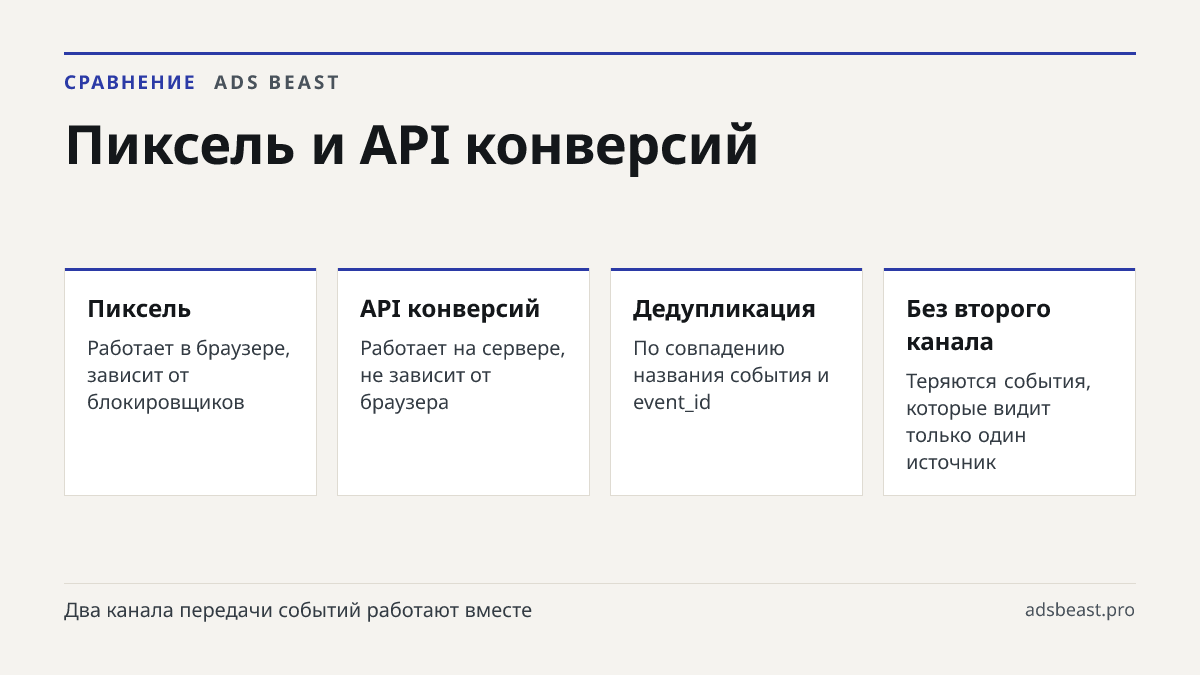Click the 'ADS BEAST' brand text
Image resolution: width=1200 pixels, height=675 pixels.
[x=277, y=83]
